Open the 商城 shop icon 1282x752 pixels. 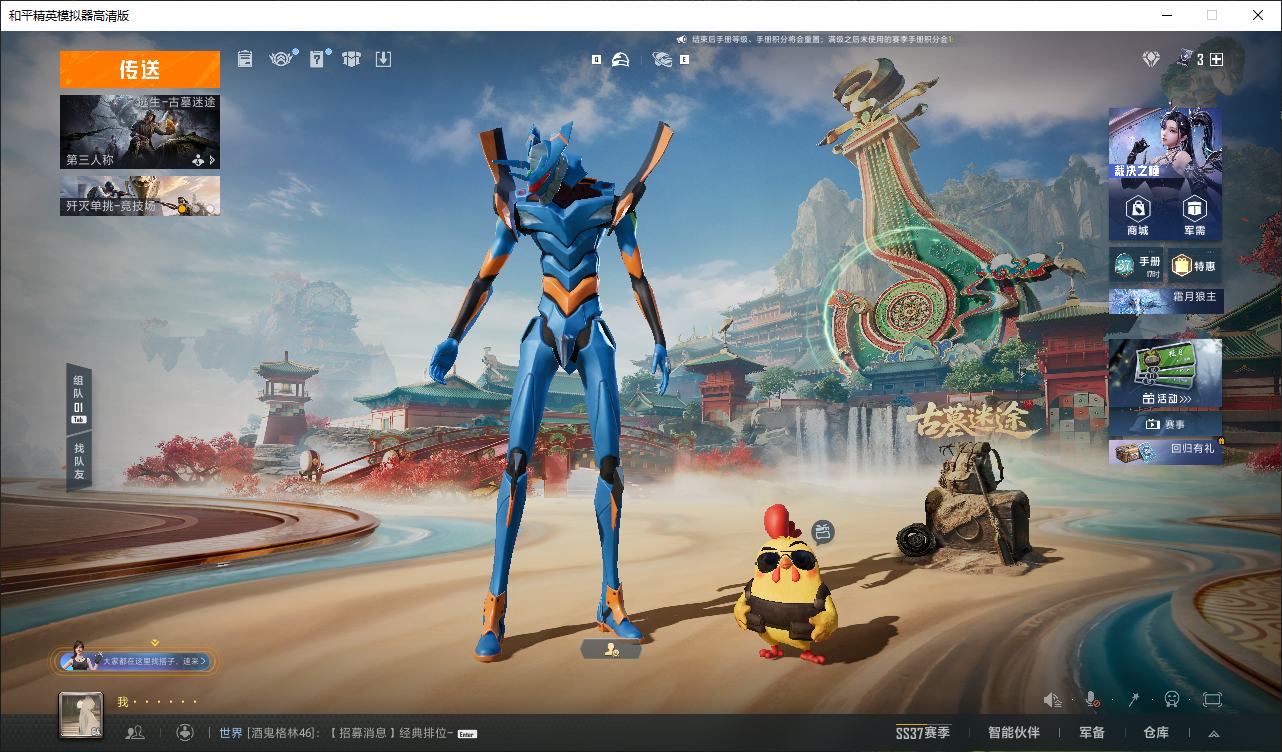tap(1138, 214)
